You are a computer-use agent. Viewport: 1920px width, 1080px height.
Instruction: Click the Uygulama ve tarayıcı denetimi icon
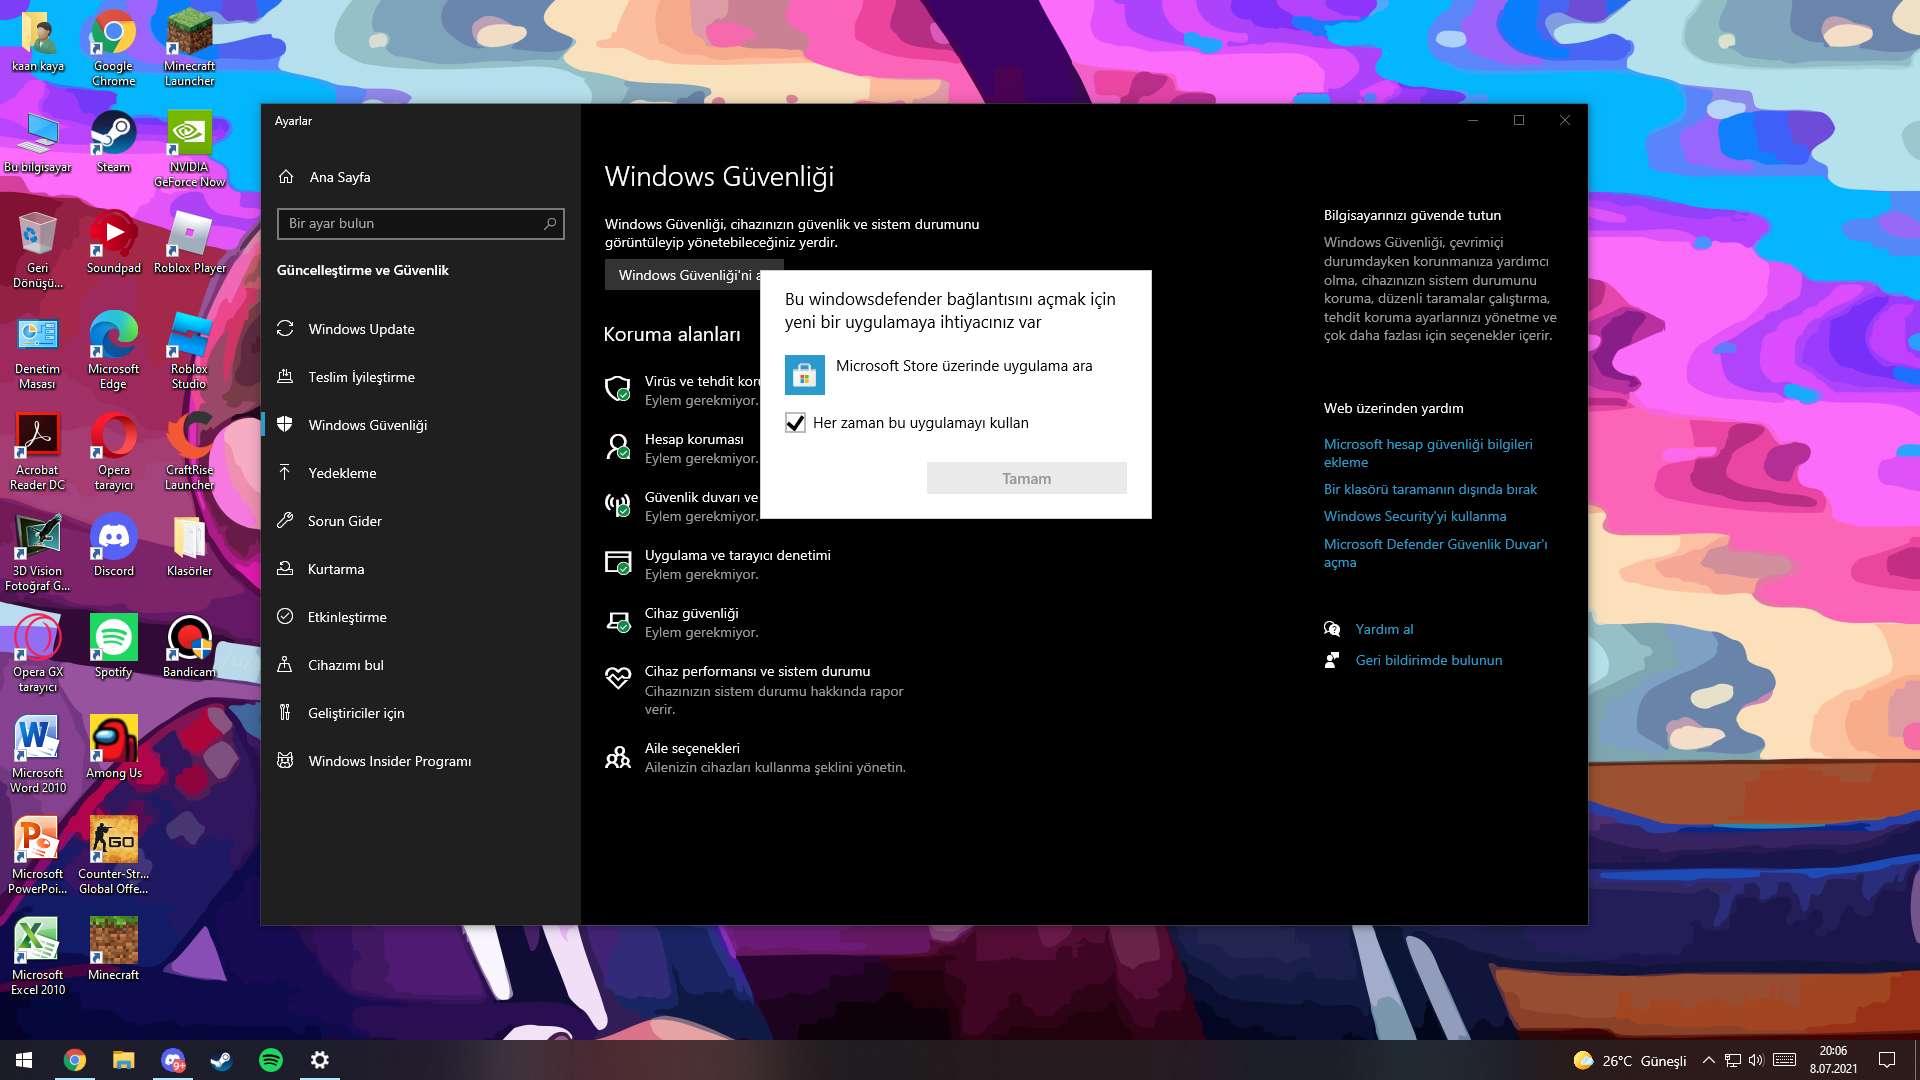pyautogui.click(x=618, y=563)
